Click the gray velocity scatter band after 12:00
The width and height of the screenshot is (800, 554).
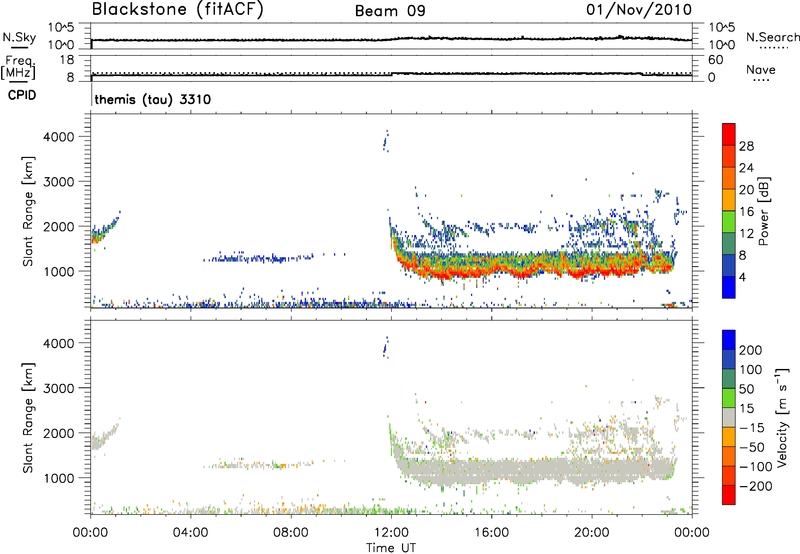(533, 469)
